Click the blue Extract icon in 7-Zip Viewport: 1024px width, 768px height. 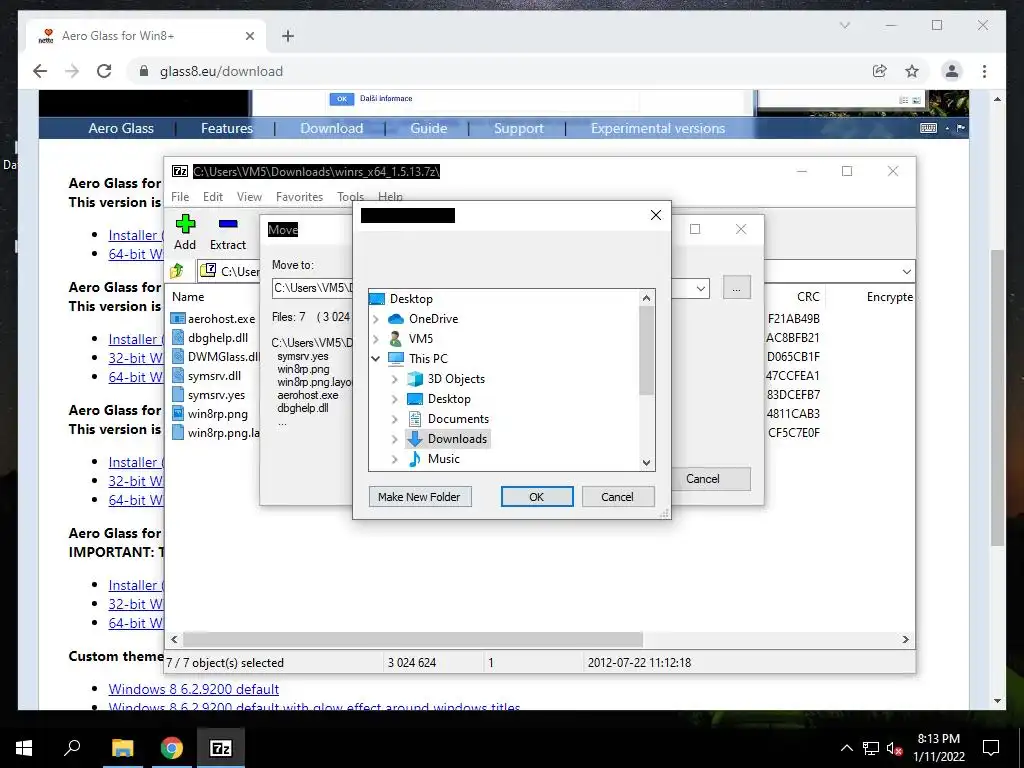227,232
